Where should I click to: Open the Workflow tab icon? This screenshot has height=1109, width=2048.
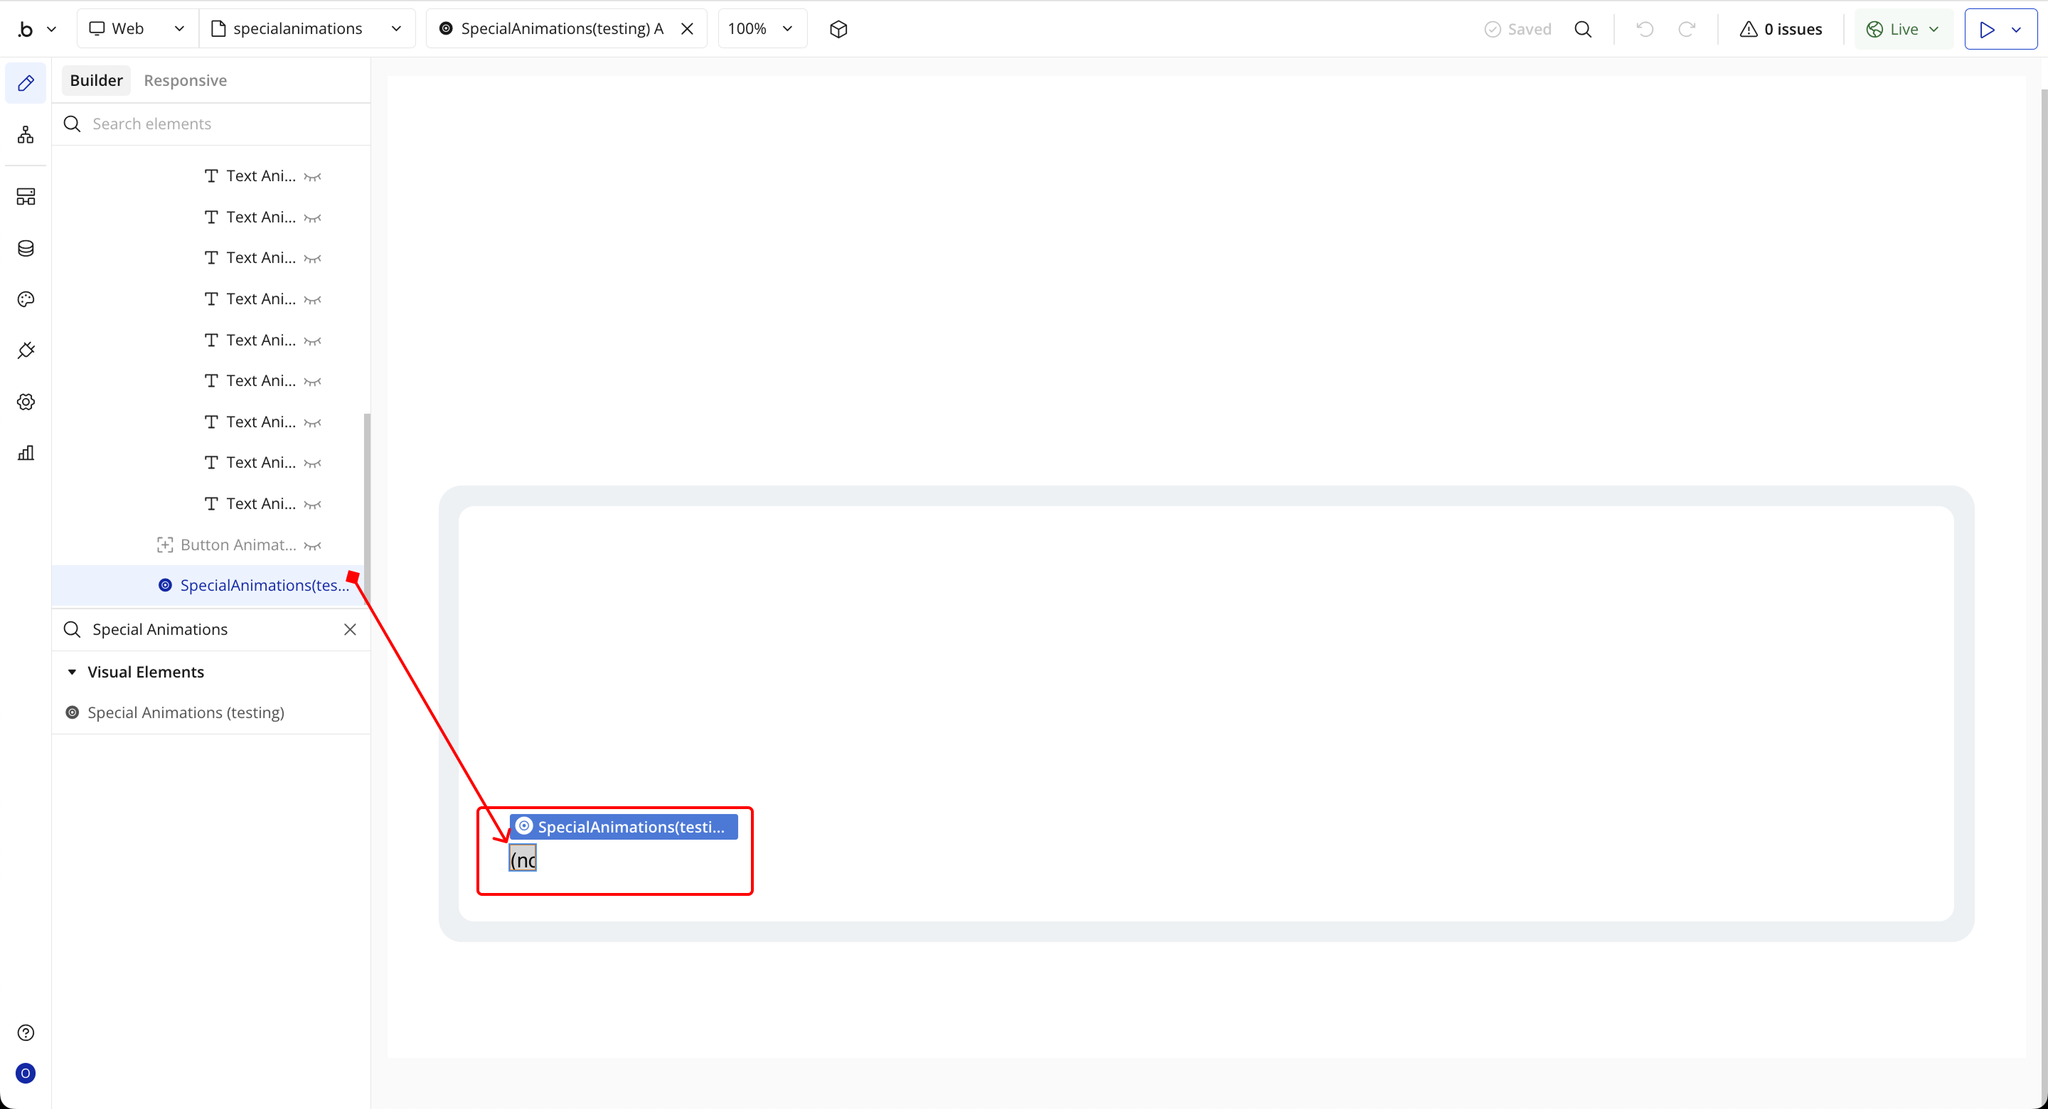(x=26, y=134)
